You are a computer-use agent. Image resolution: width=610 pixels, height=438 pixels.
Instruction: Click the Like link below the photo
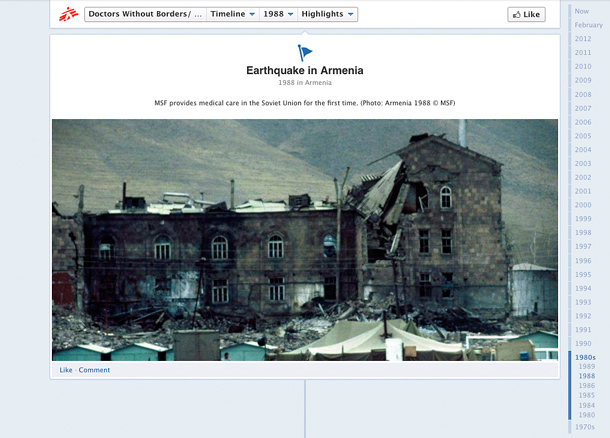[x=66, y=370]
